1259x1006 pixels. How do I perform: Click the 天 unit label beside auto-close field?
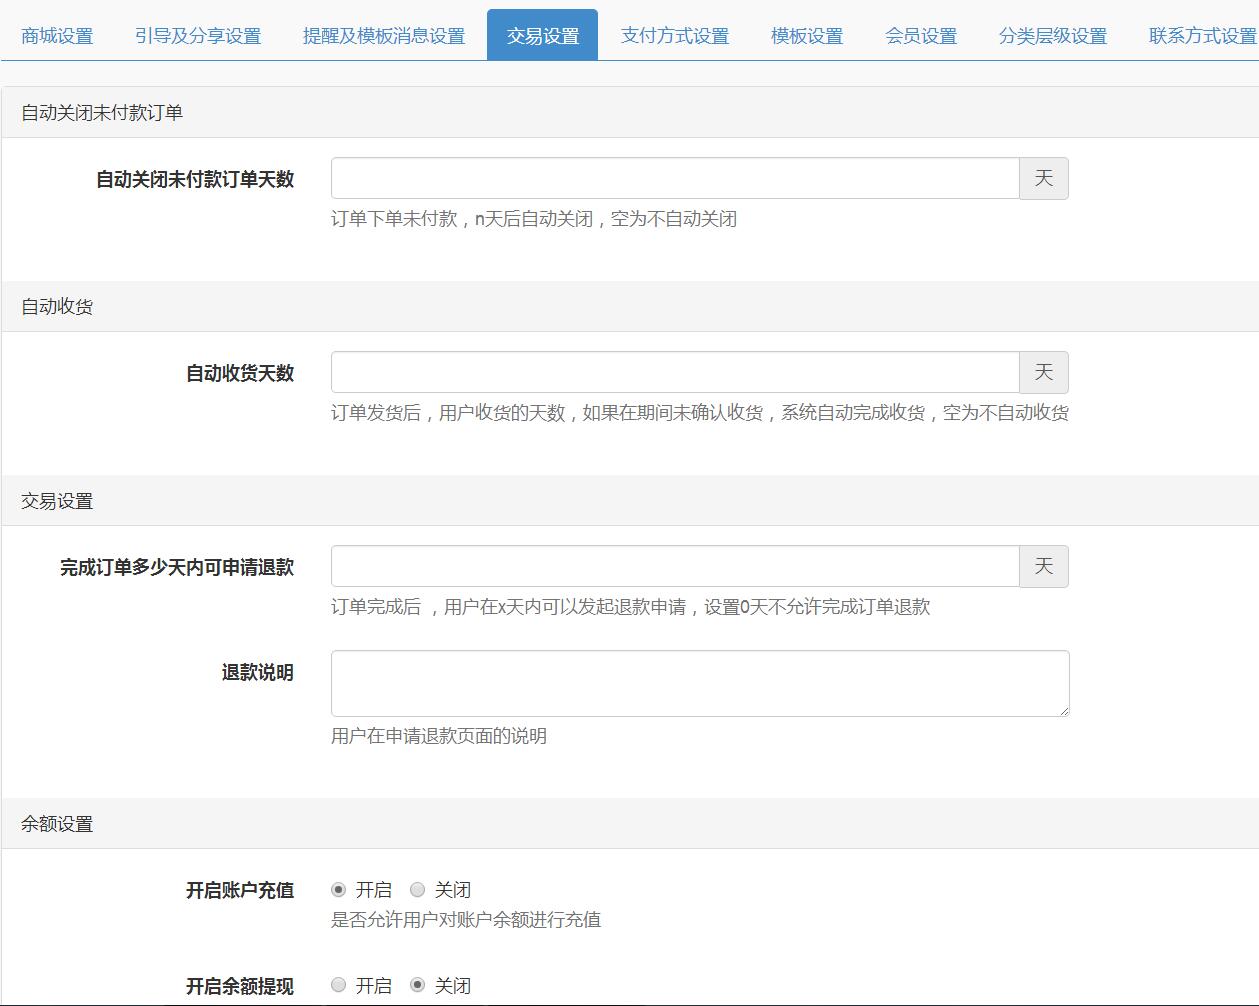[x=1043, y=178]
